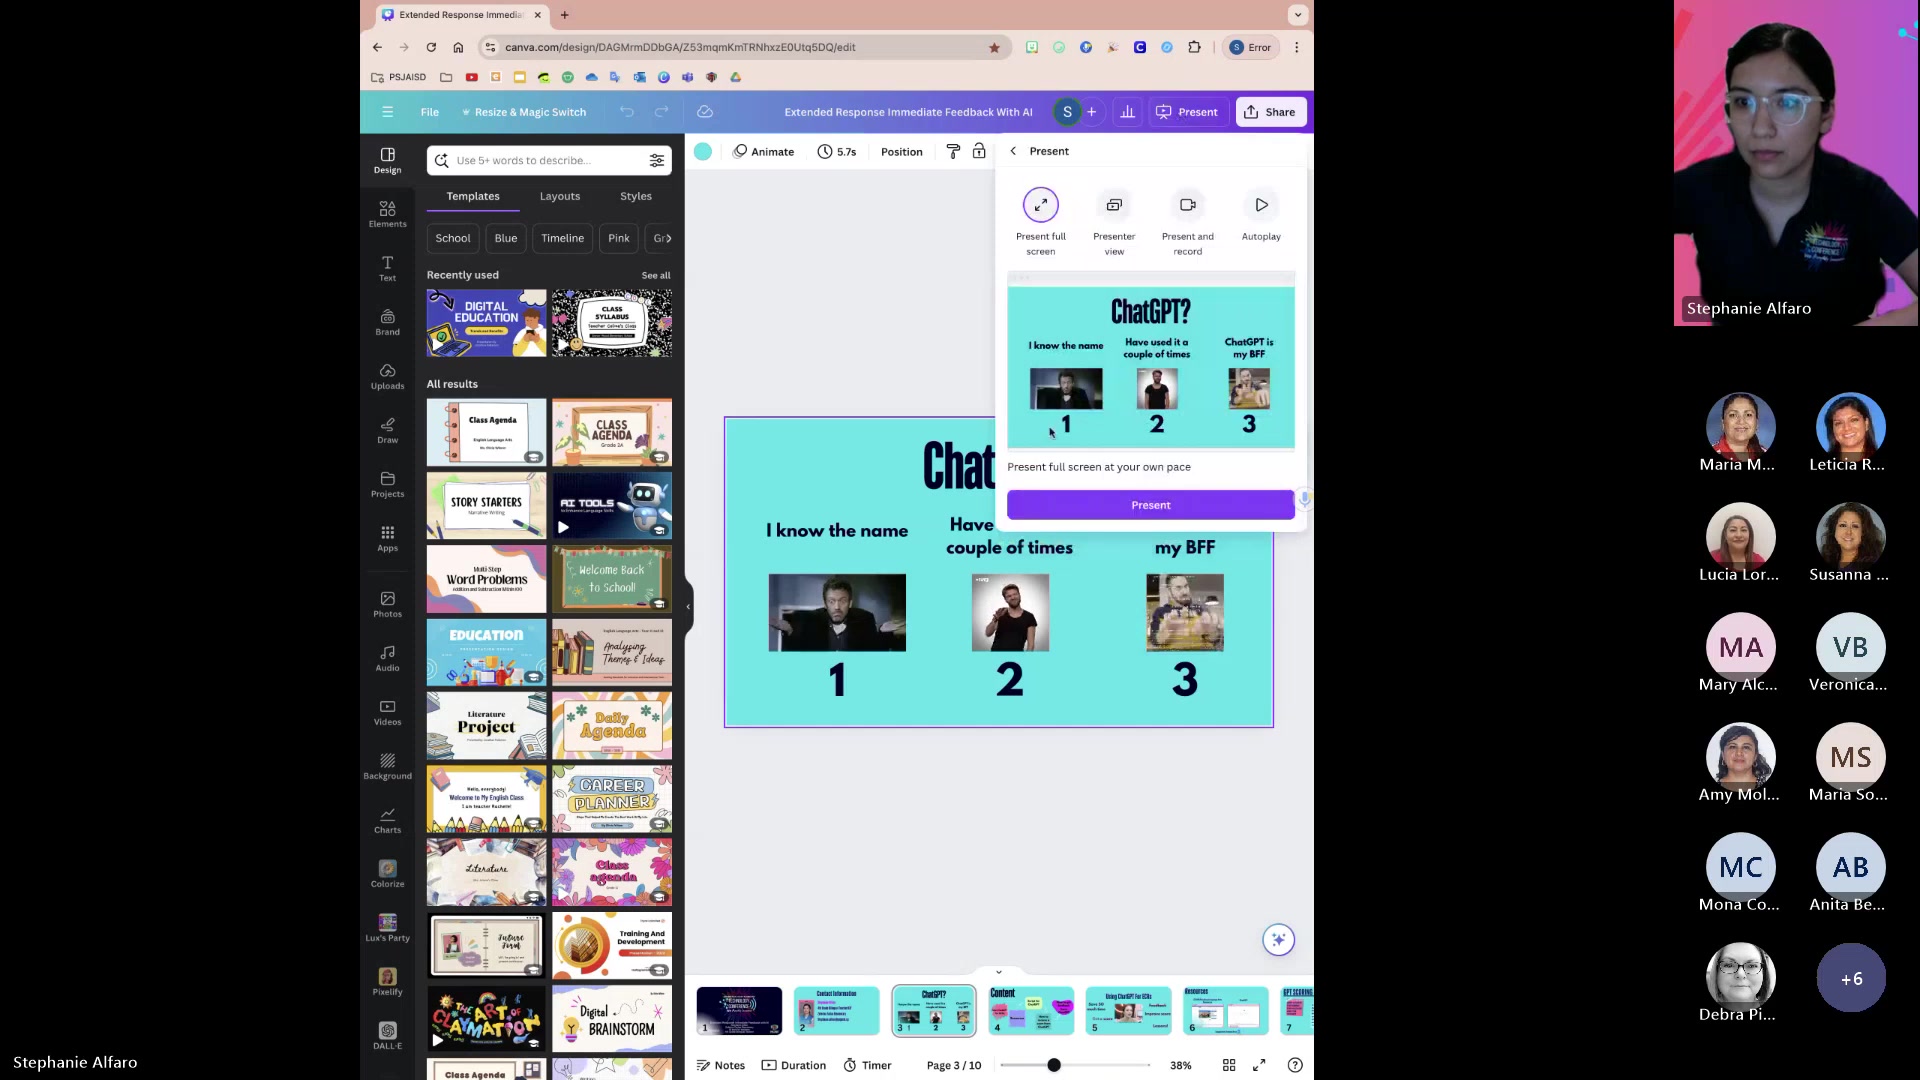Image resolution: width=1920 pixels, height=1080 pixels.
Task: Open the Duration view
Action: click(794, 1065)
